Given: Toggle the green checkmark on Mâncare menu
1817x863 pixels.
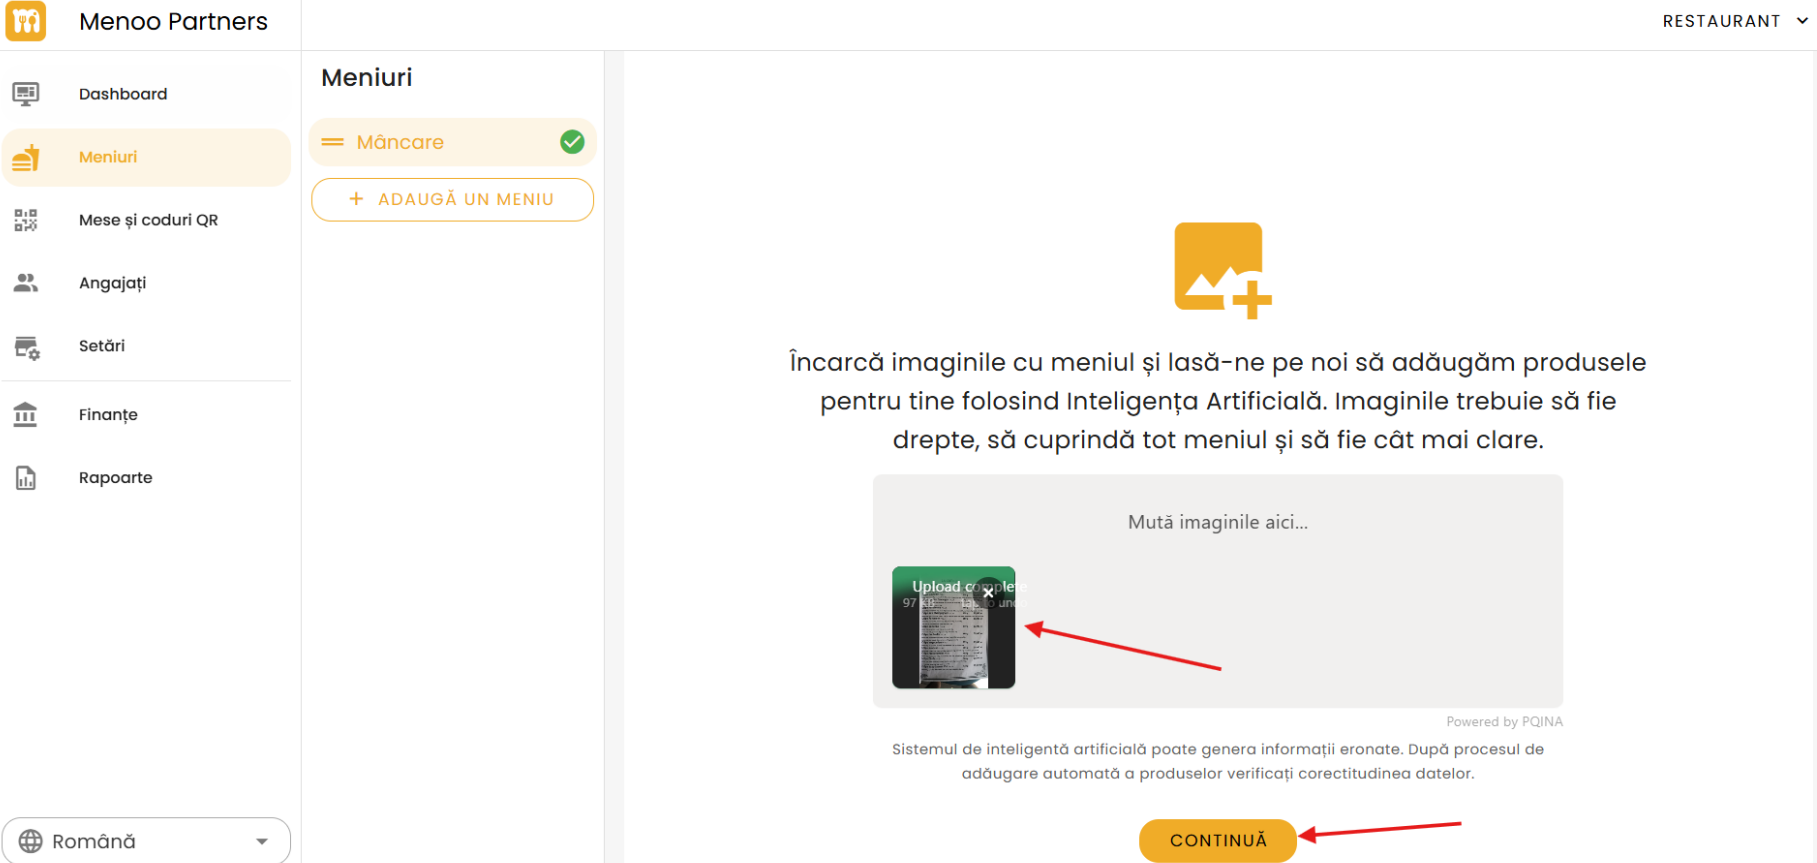Looking at the screenshot, I should point(572,142).
